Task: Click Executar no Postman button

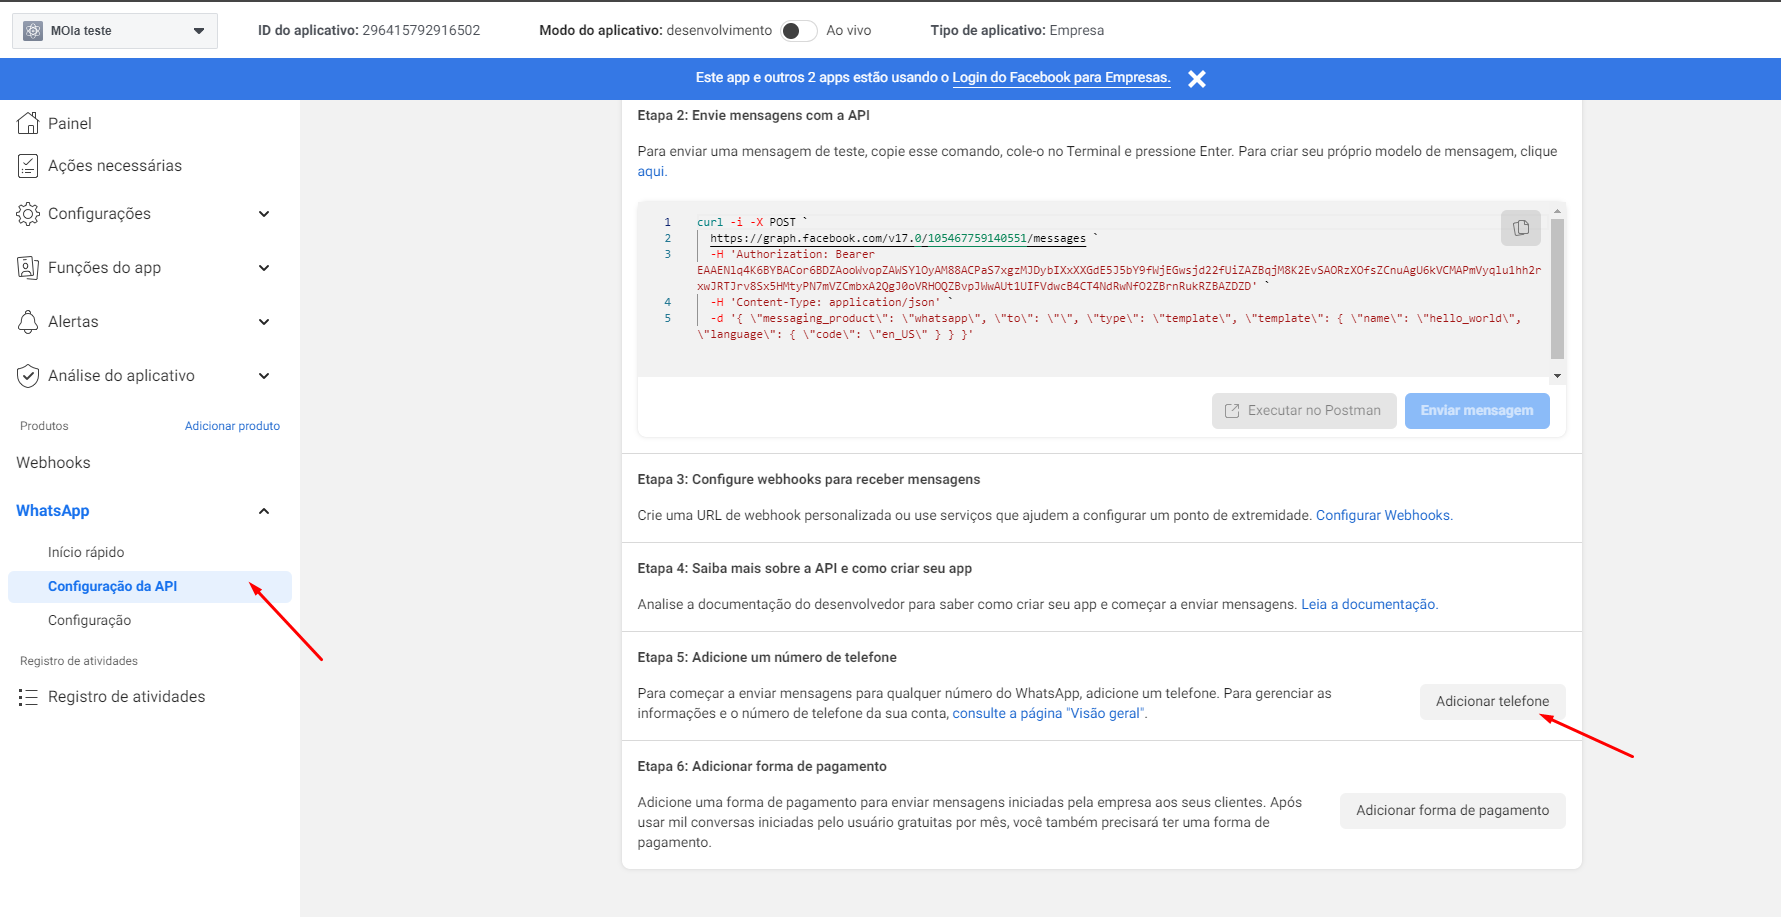Action: (1304, 411)
